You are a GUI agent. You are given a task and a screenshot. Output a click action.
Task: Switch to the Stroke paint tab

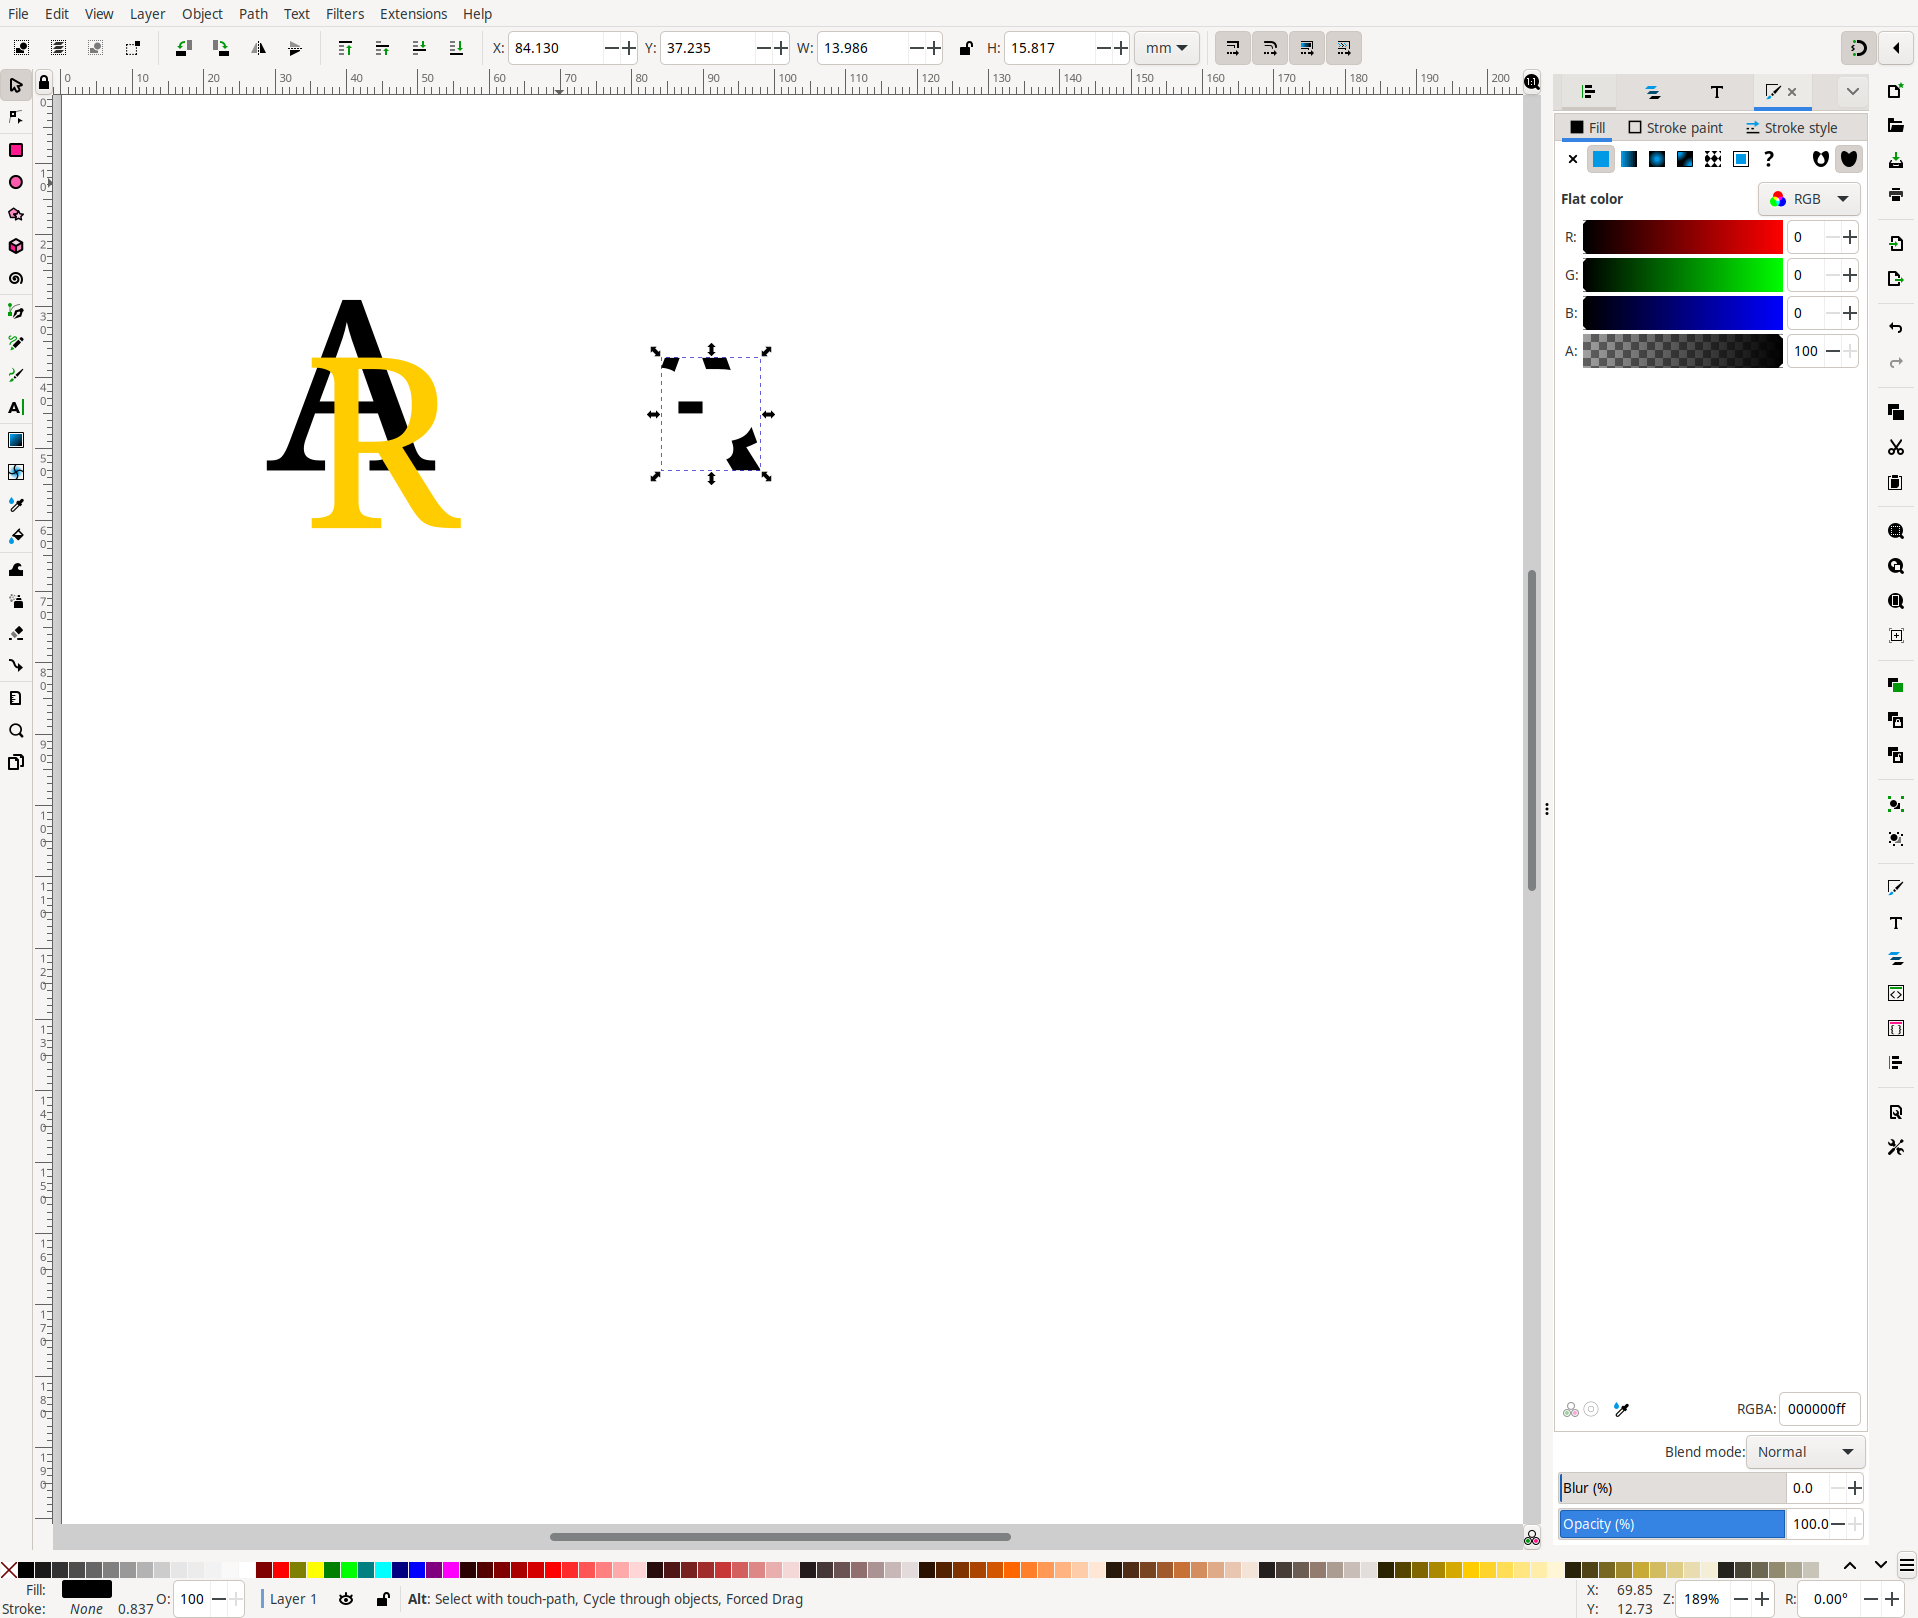coord(1674,128)
